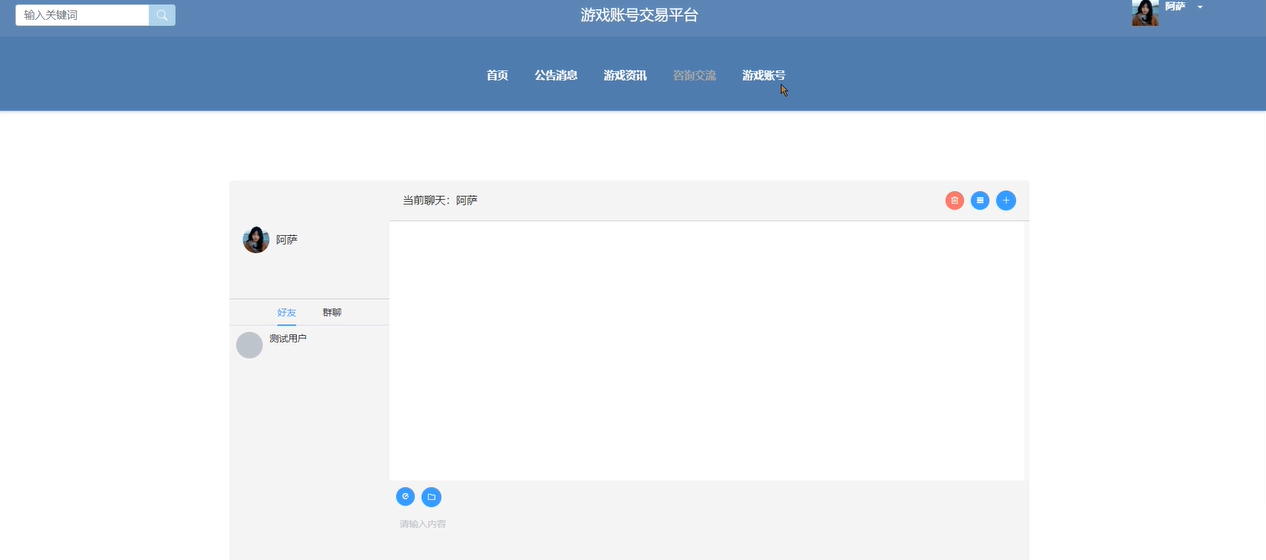Click the gray avatar of 测试用户
The height and width of the screenshot is (560, 1266).
pyautogui.click(x=249, y=345)
